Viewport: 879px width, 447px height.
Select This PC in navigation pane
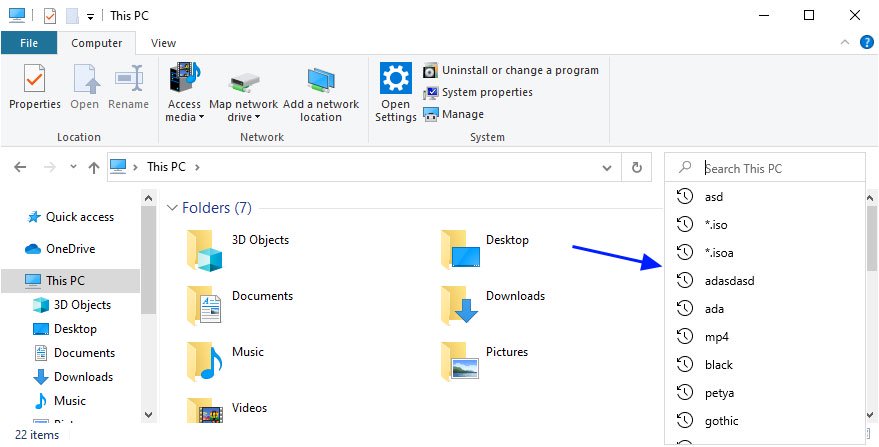70,280
